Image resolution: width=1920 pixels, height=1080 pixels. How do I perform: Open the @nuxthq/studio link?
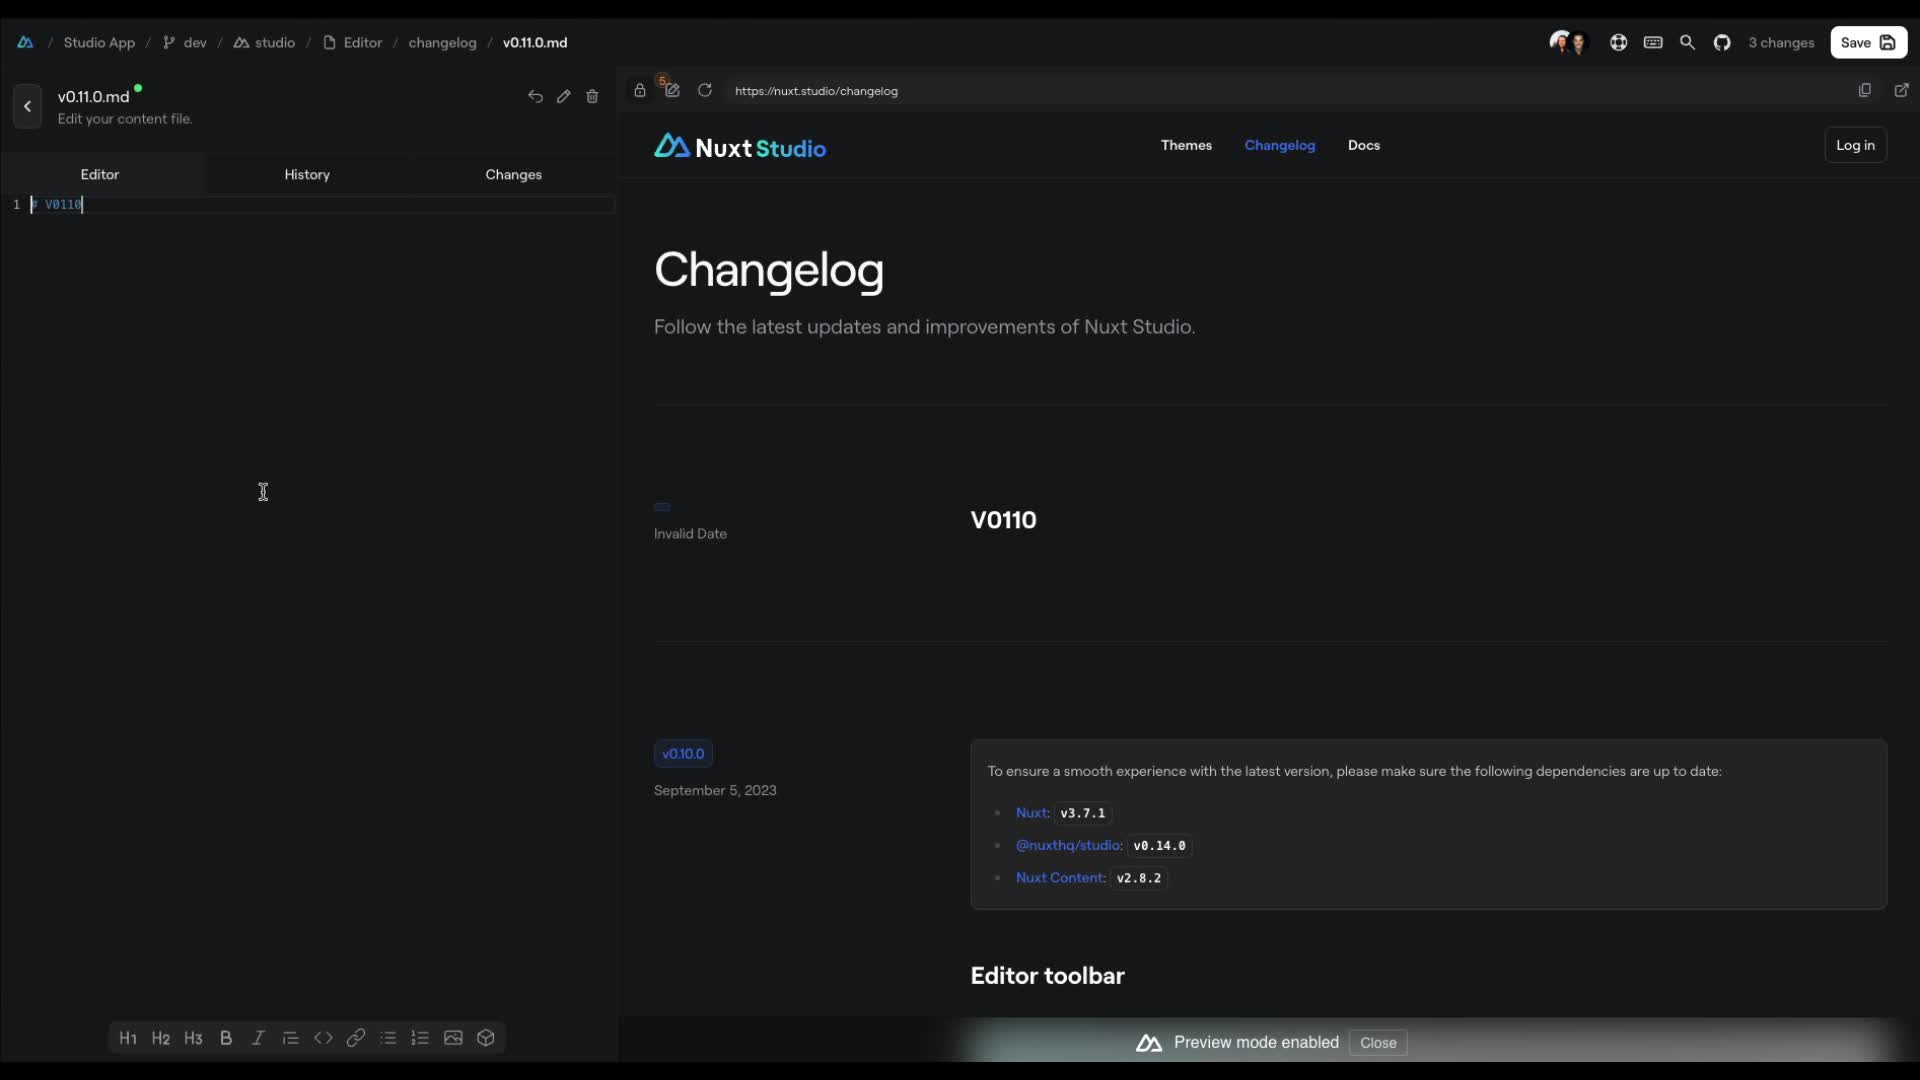(x=1069, y=845)
